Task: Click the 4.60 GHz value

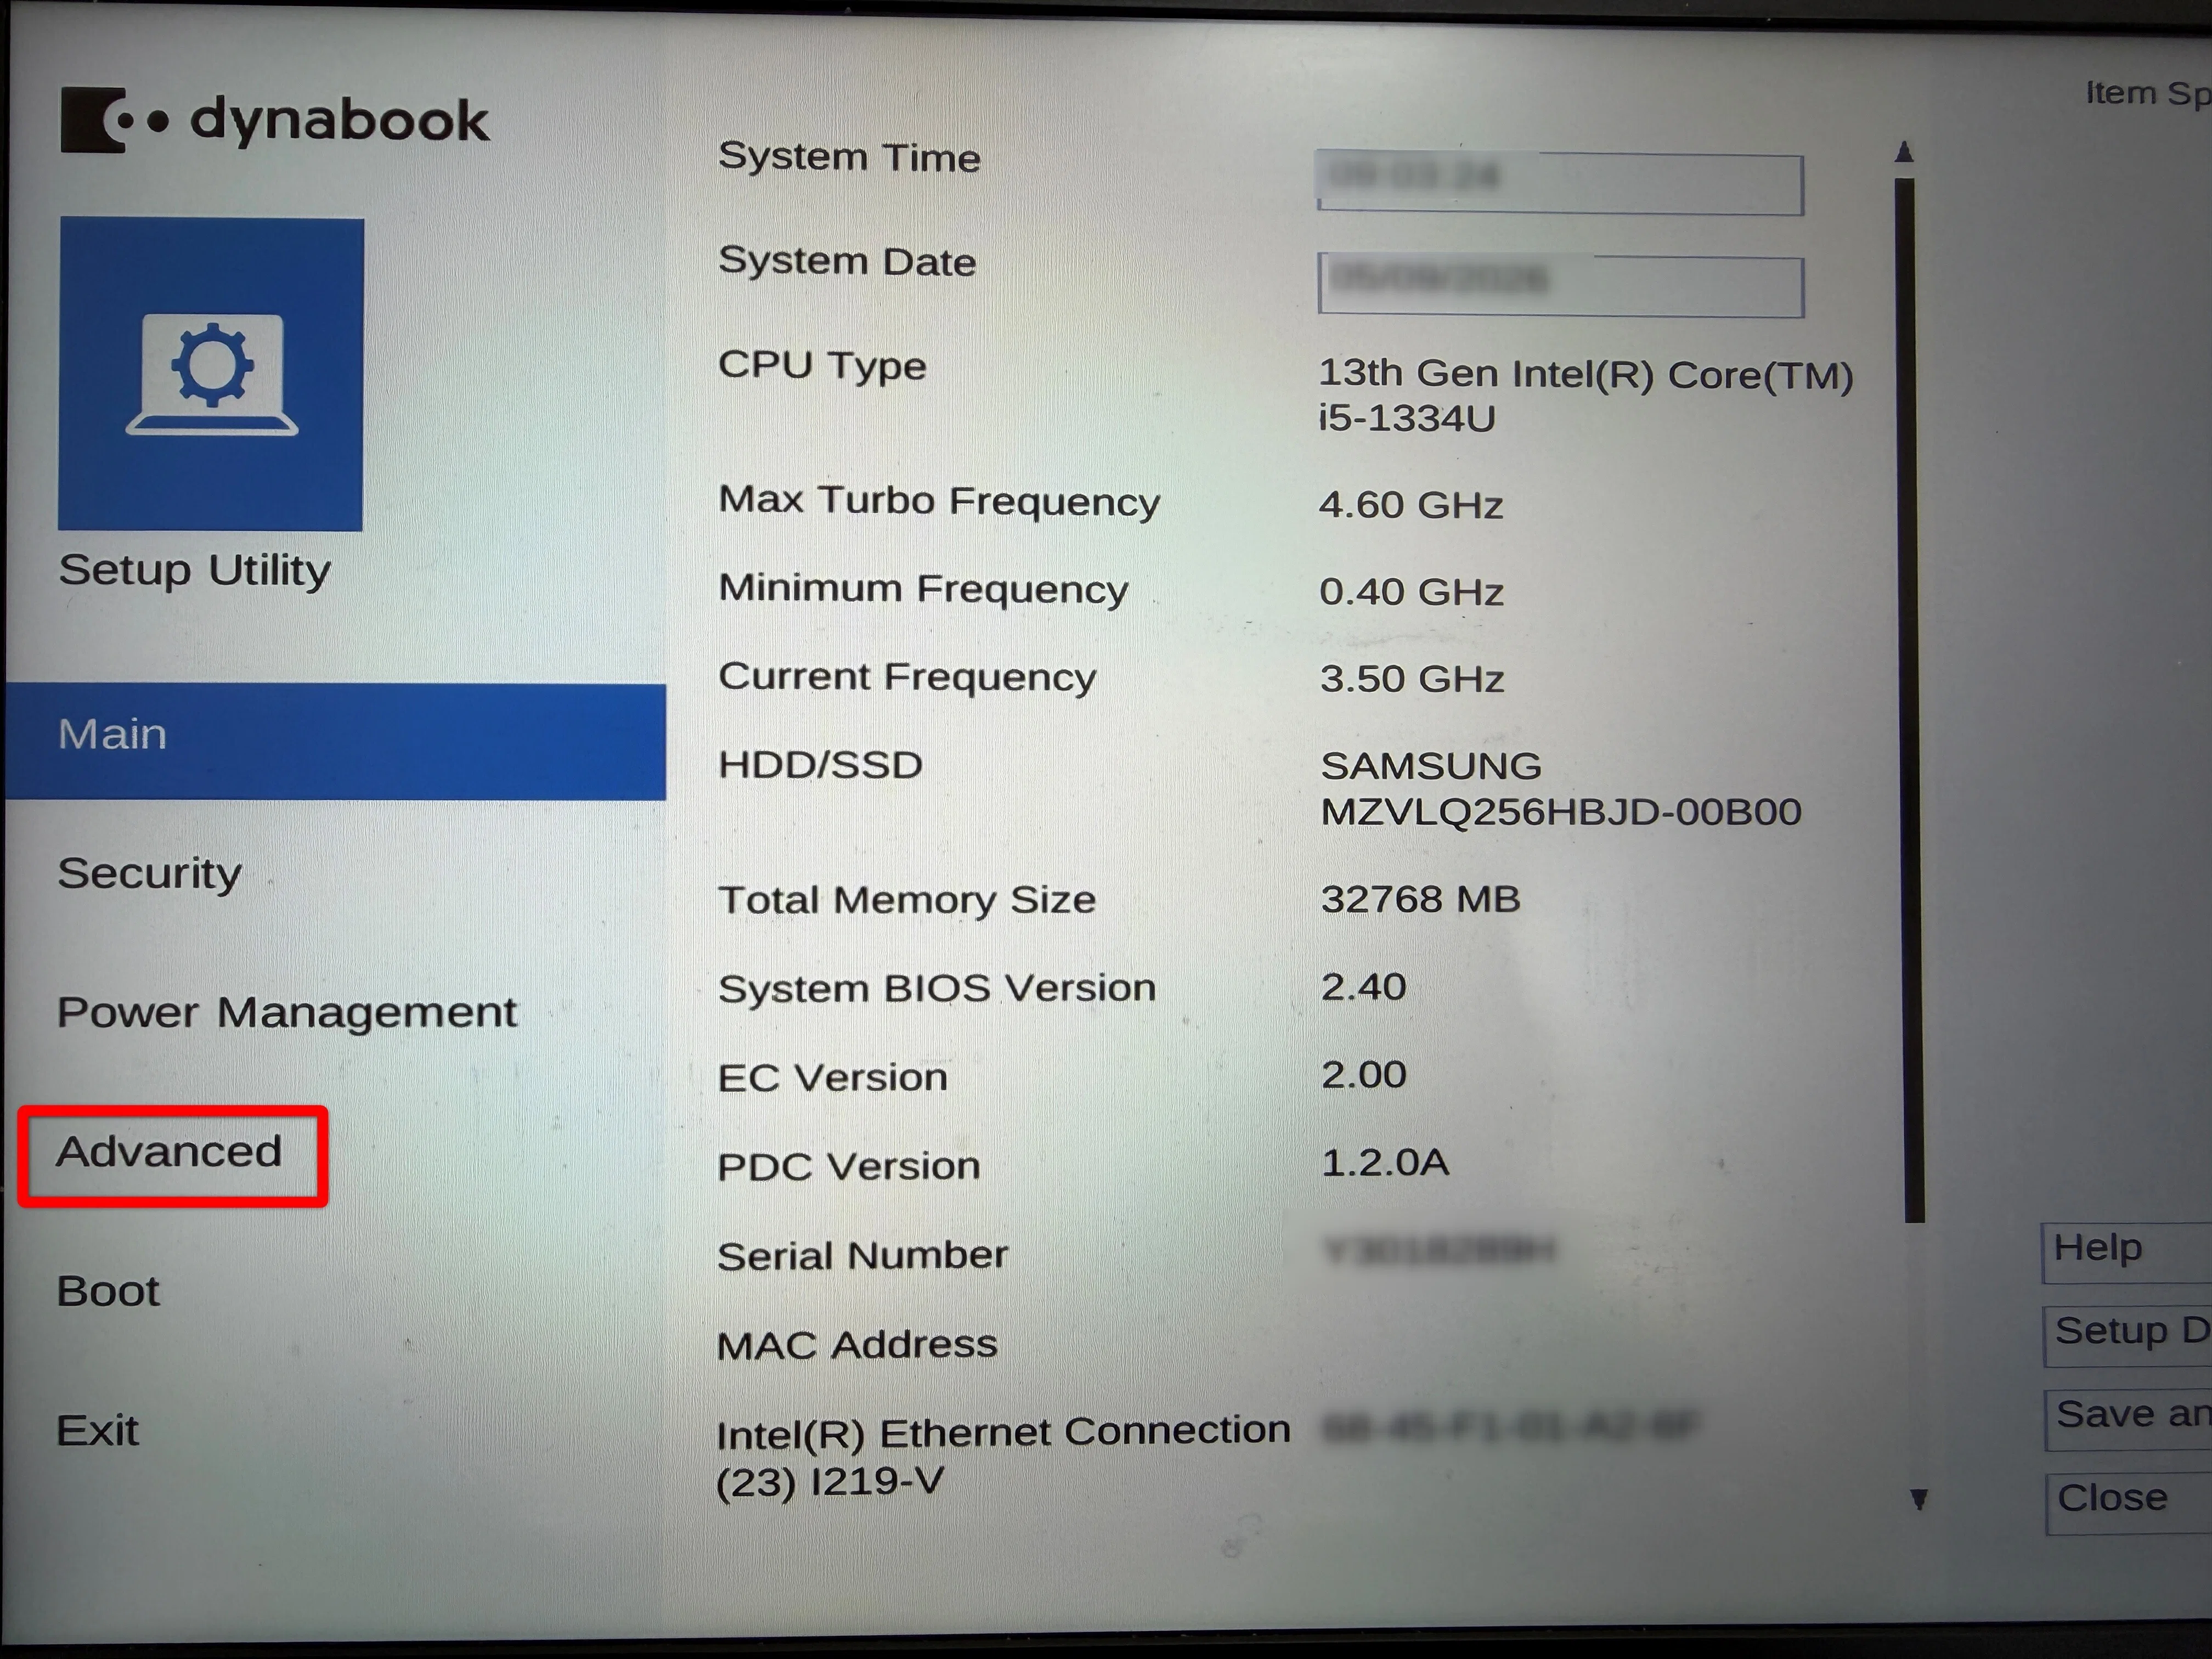Action: (1411, 505)
